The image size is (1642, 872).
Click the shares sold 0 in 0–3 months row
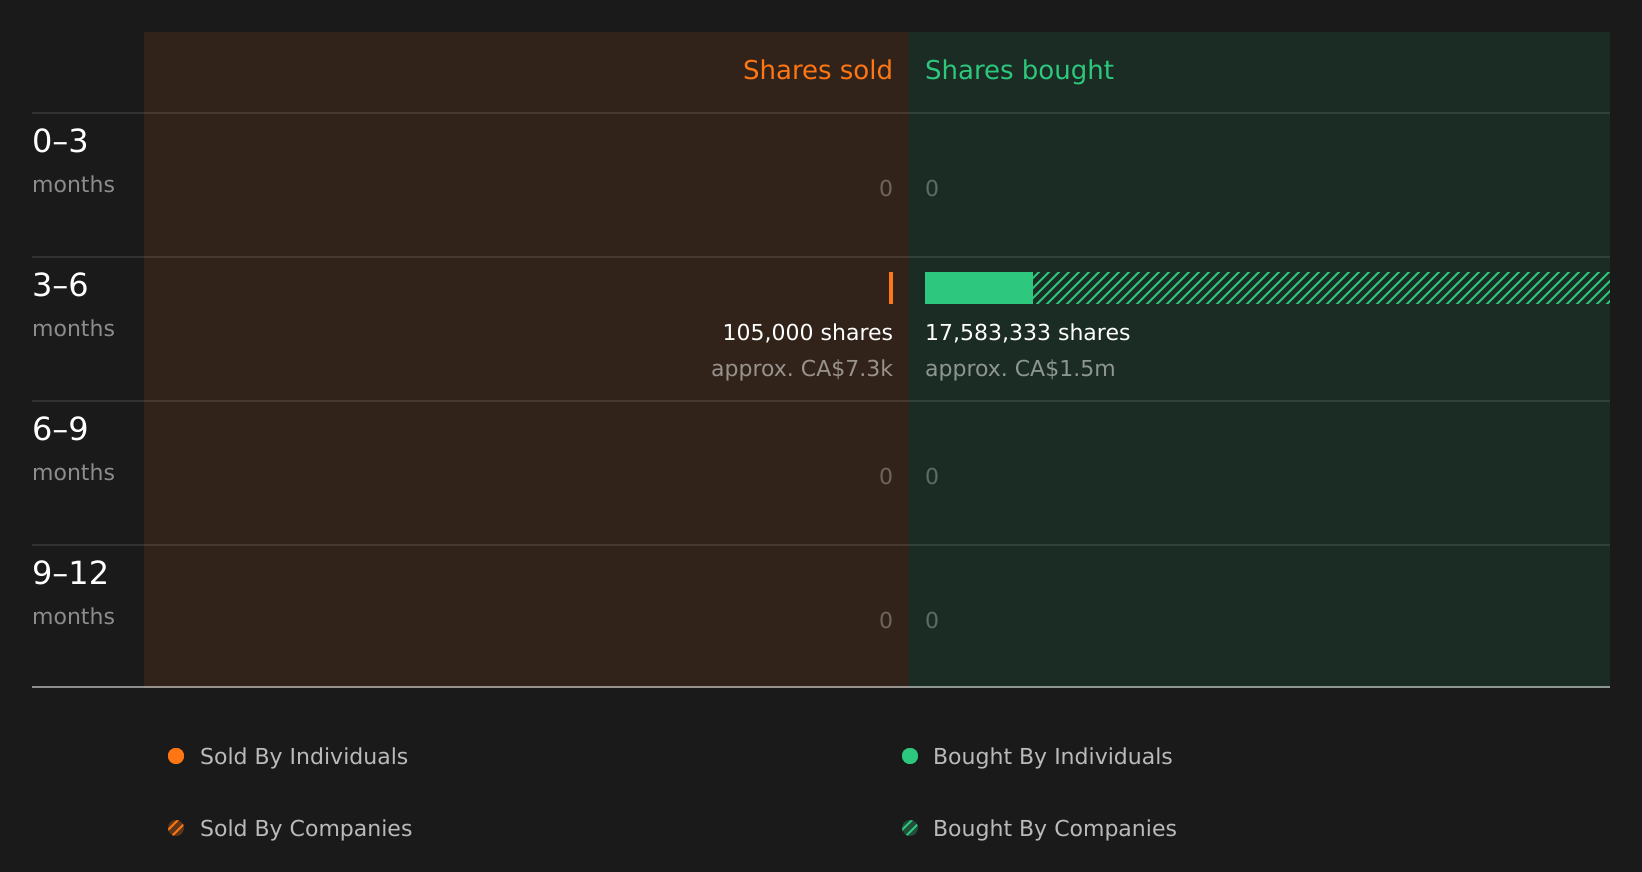coord(886,189)
